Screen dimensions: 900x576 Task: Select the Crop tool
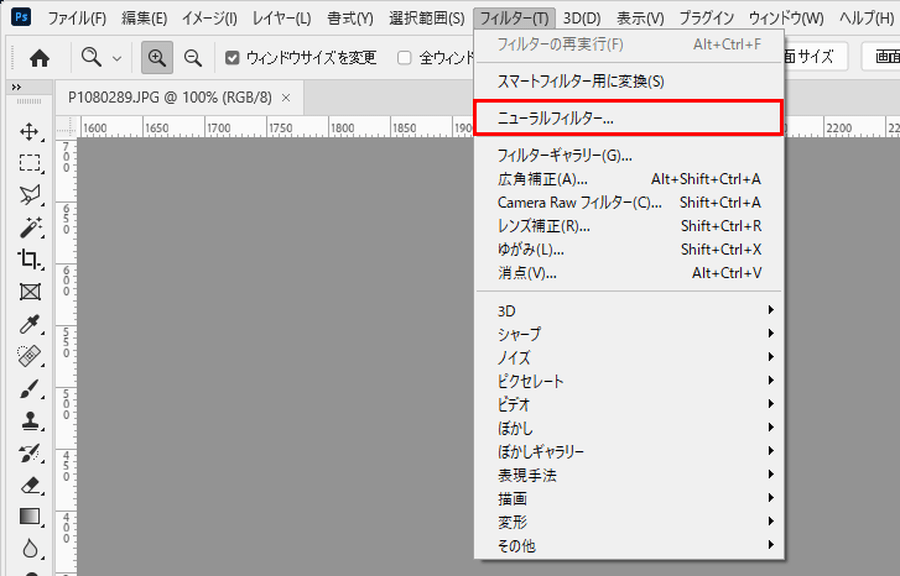(x=30, y=259)
